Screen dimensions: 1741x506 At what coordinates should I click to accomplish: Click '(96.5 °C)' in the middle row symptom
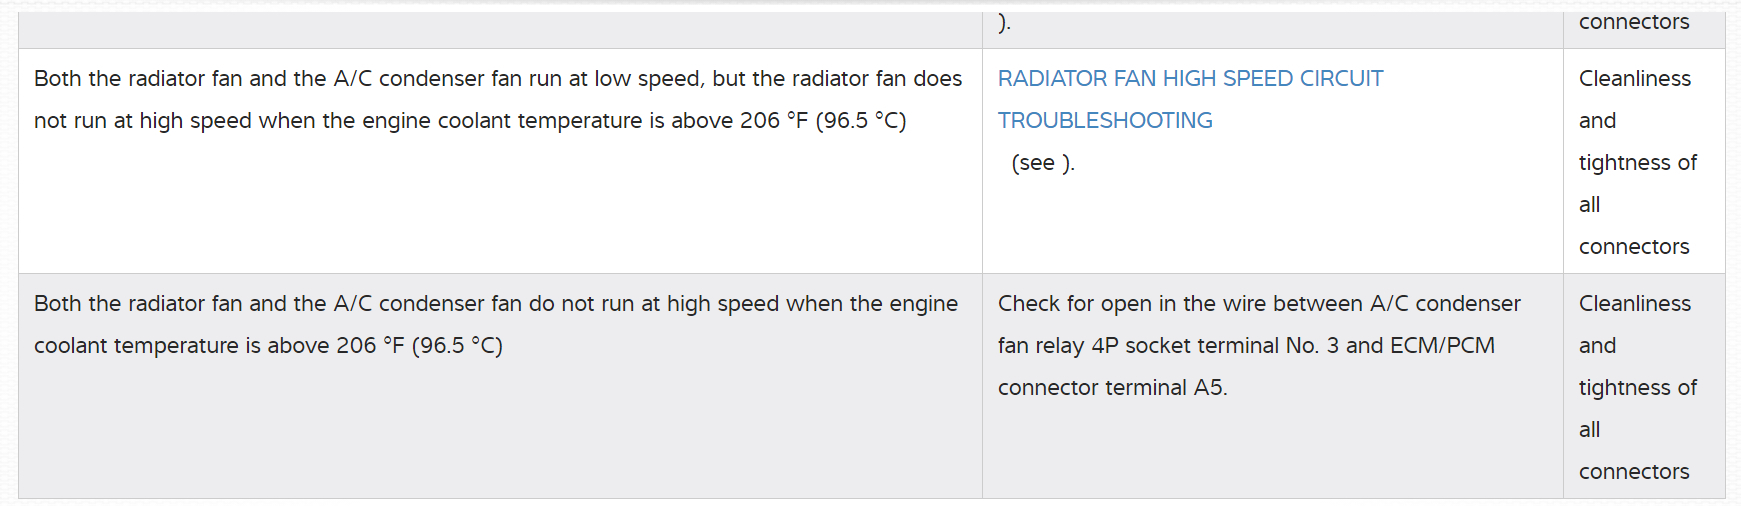tap(861, 121)
